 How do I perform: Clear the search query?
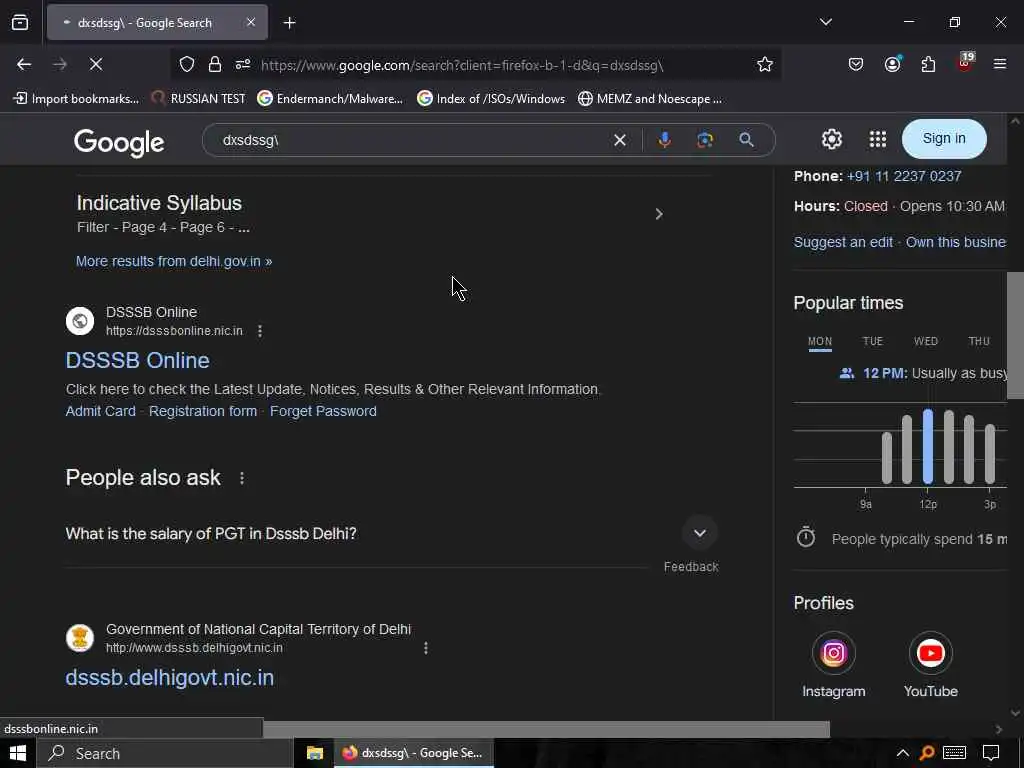coord(620,140)
